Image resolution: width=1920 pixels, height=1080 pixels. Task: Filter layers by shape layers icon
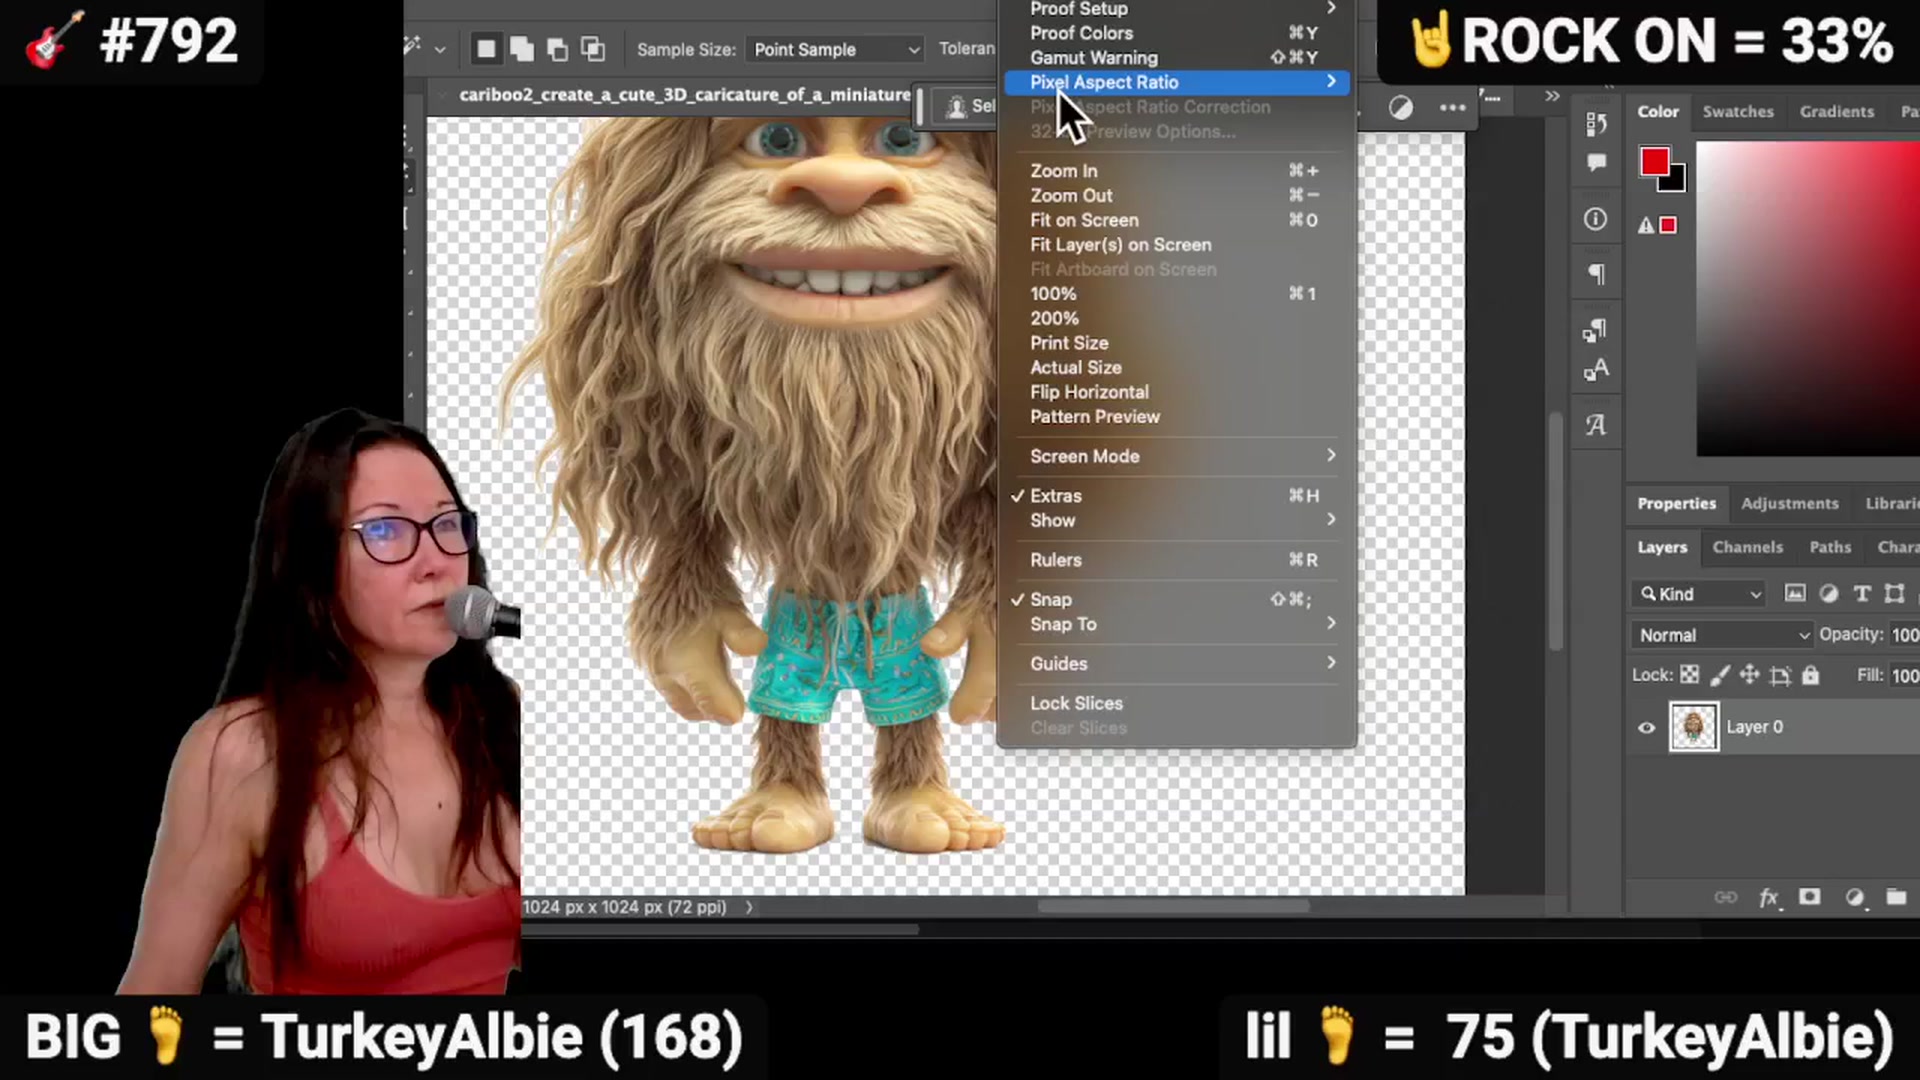coord(1895,594)
